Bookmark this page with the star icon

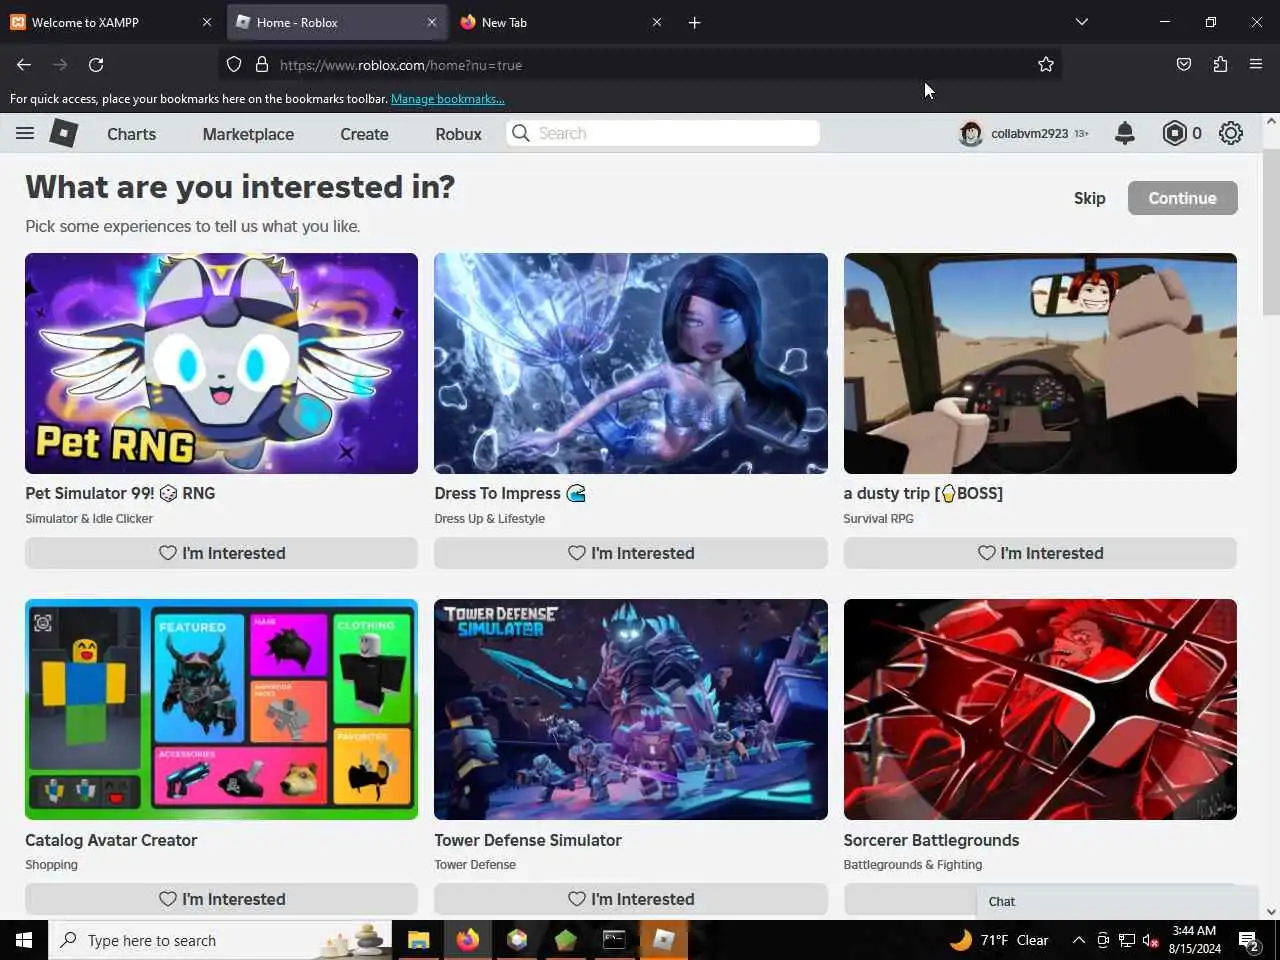(x=1046, y=65)
